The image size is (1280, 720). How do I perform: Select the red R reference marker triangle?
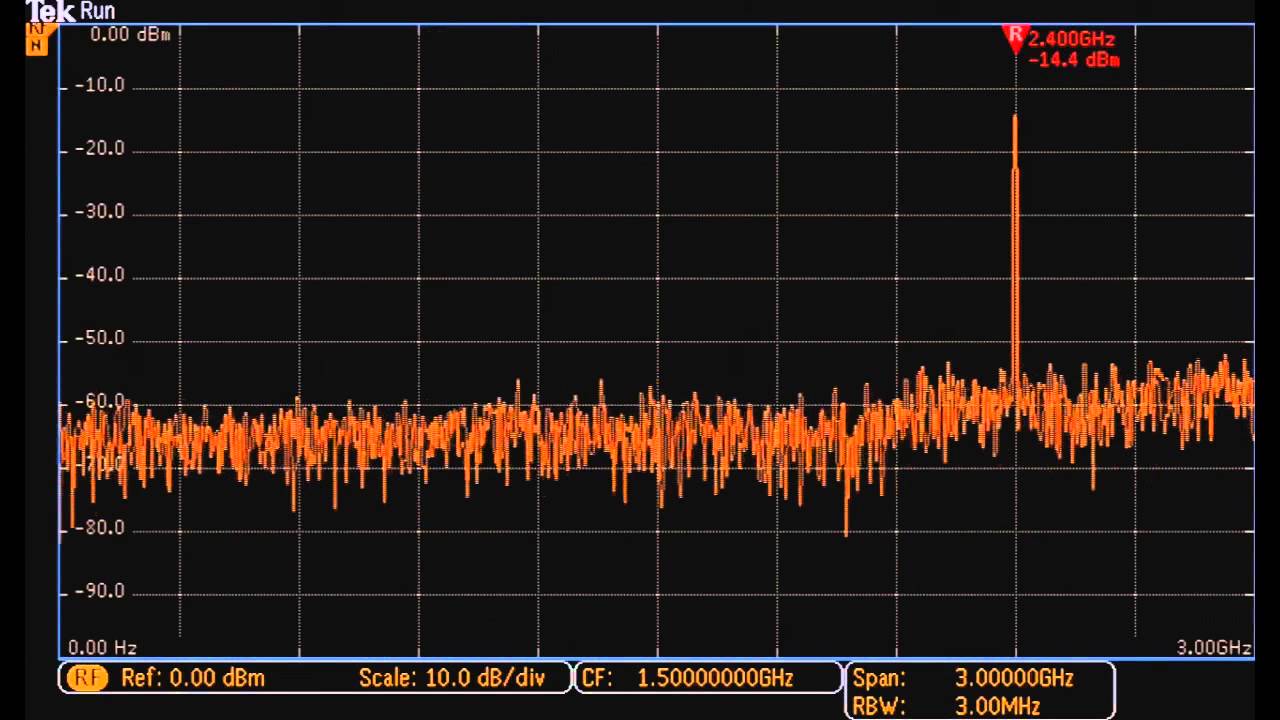click(x=1015, y=39)
